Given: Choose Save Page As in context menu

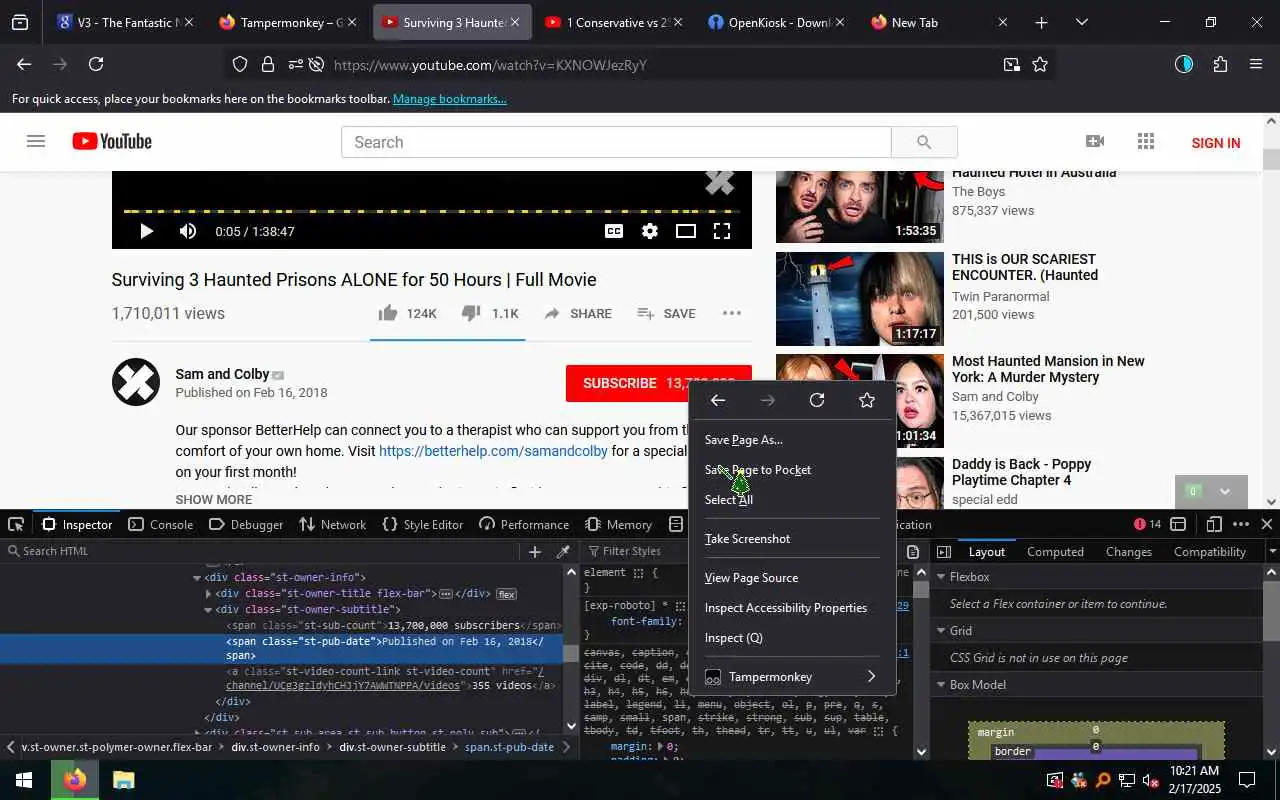Looking at the screenshot, I should [792, 440].
